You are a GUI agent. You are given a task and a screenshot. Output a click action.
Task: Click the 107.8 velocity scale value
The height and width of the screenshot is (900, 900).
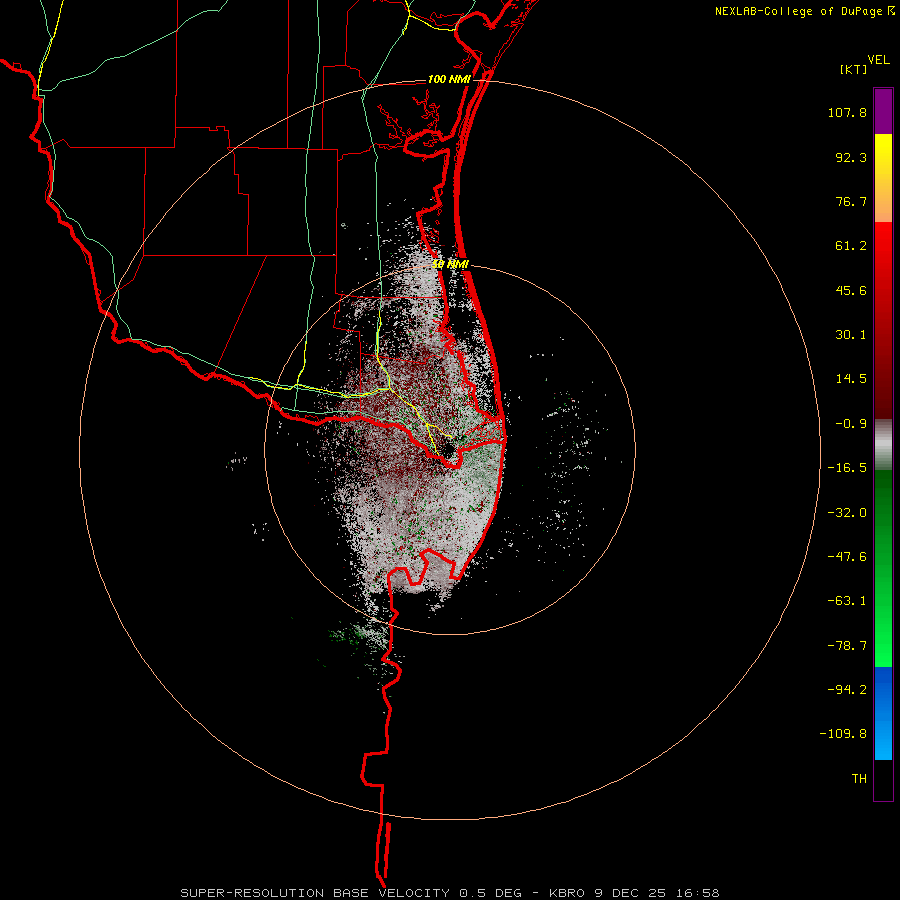click(x=847, y=112)
